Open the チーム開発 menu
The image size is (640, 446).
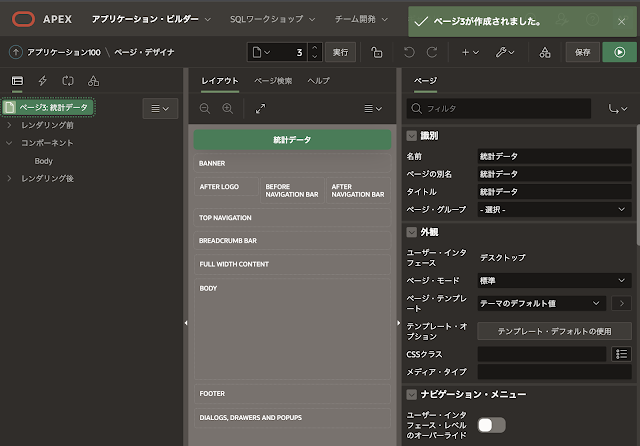click(361, 19)
